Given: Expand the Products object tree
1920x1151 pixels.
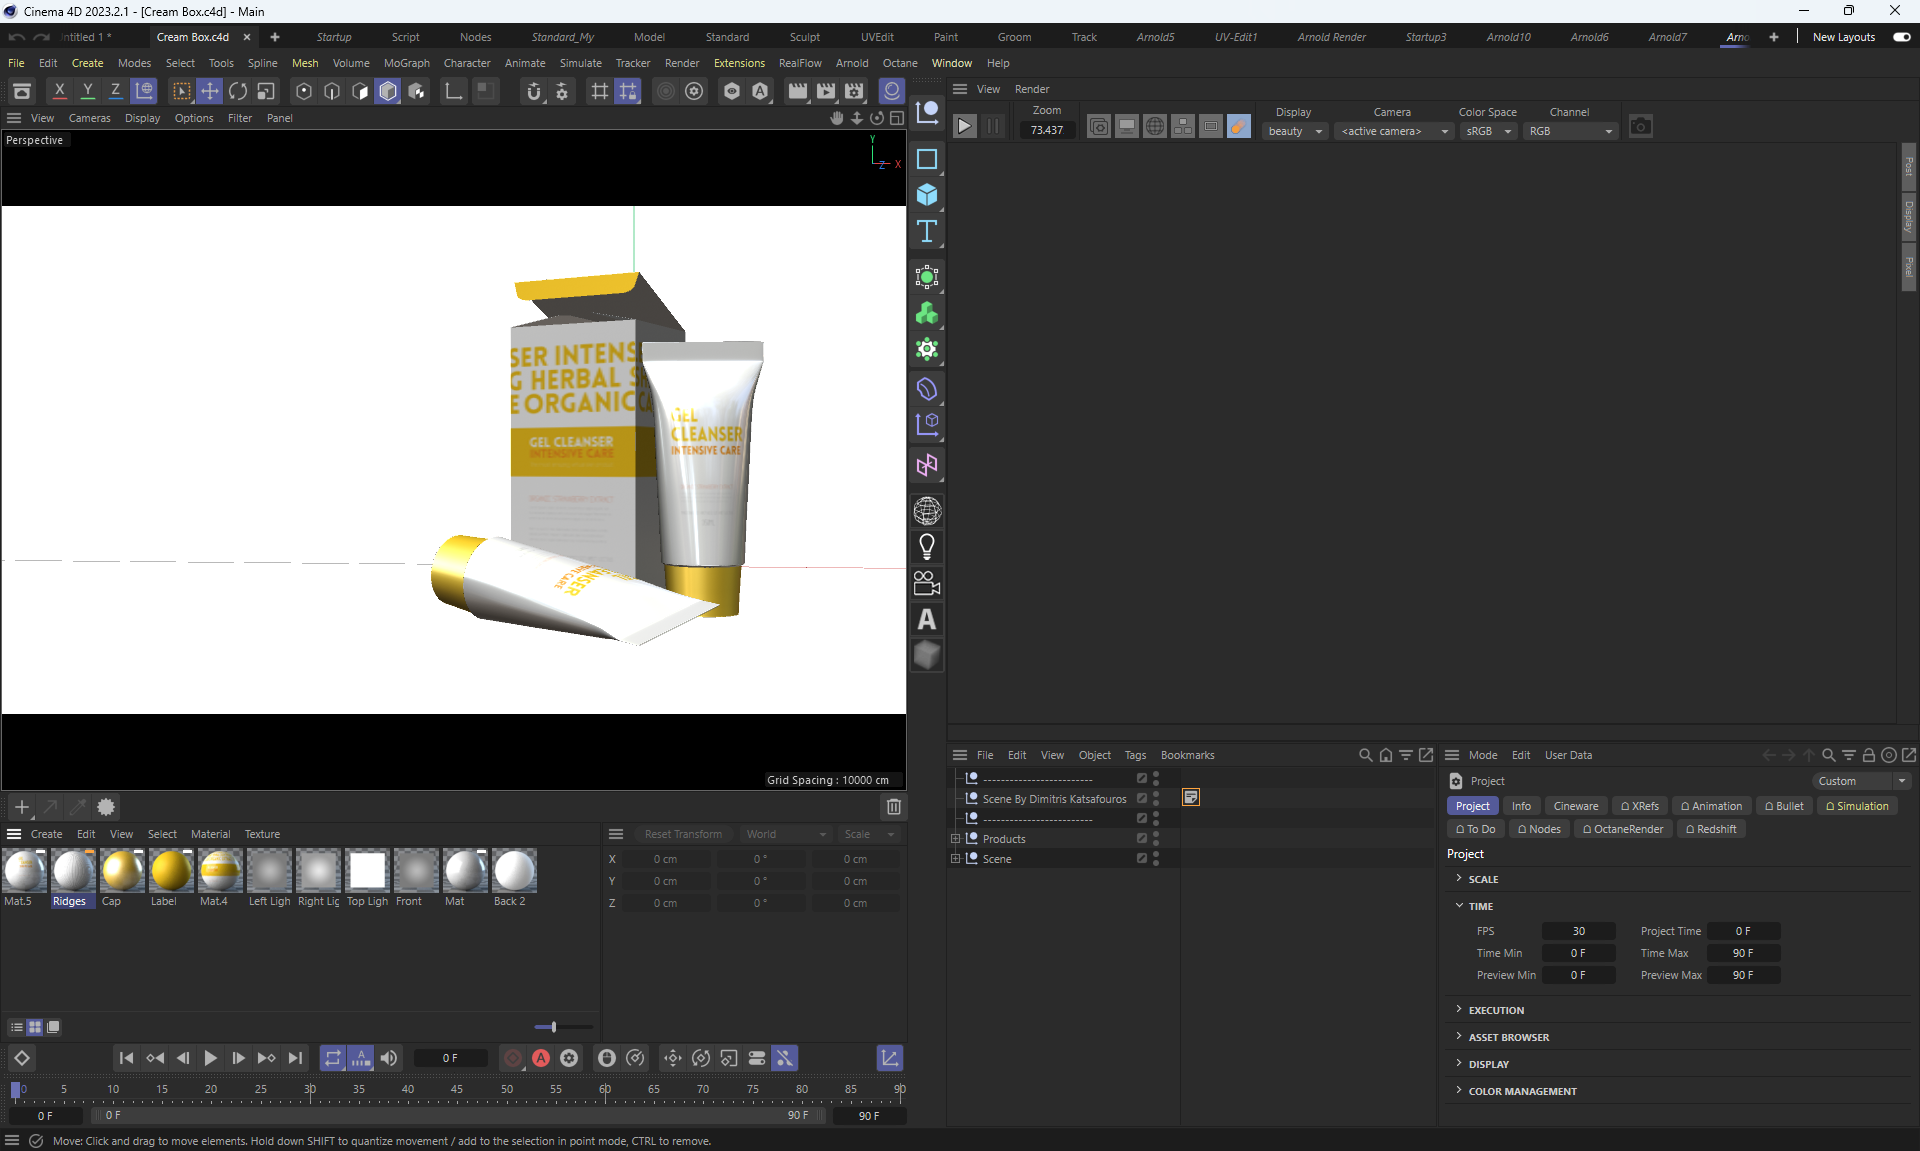Looking at the screenshot, I should tap(955, 839).
